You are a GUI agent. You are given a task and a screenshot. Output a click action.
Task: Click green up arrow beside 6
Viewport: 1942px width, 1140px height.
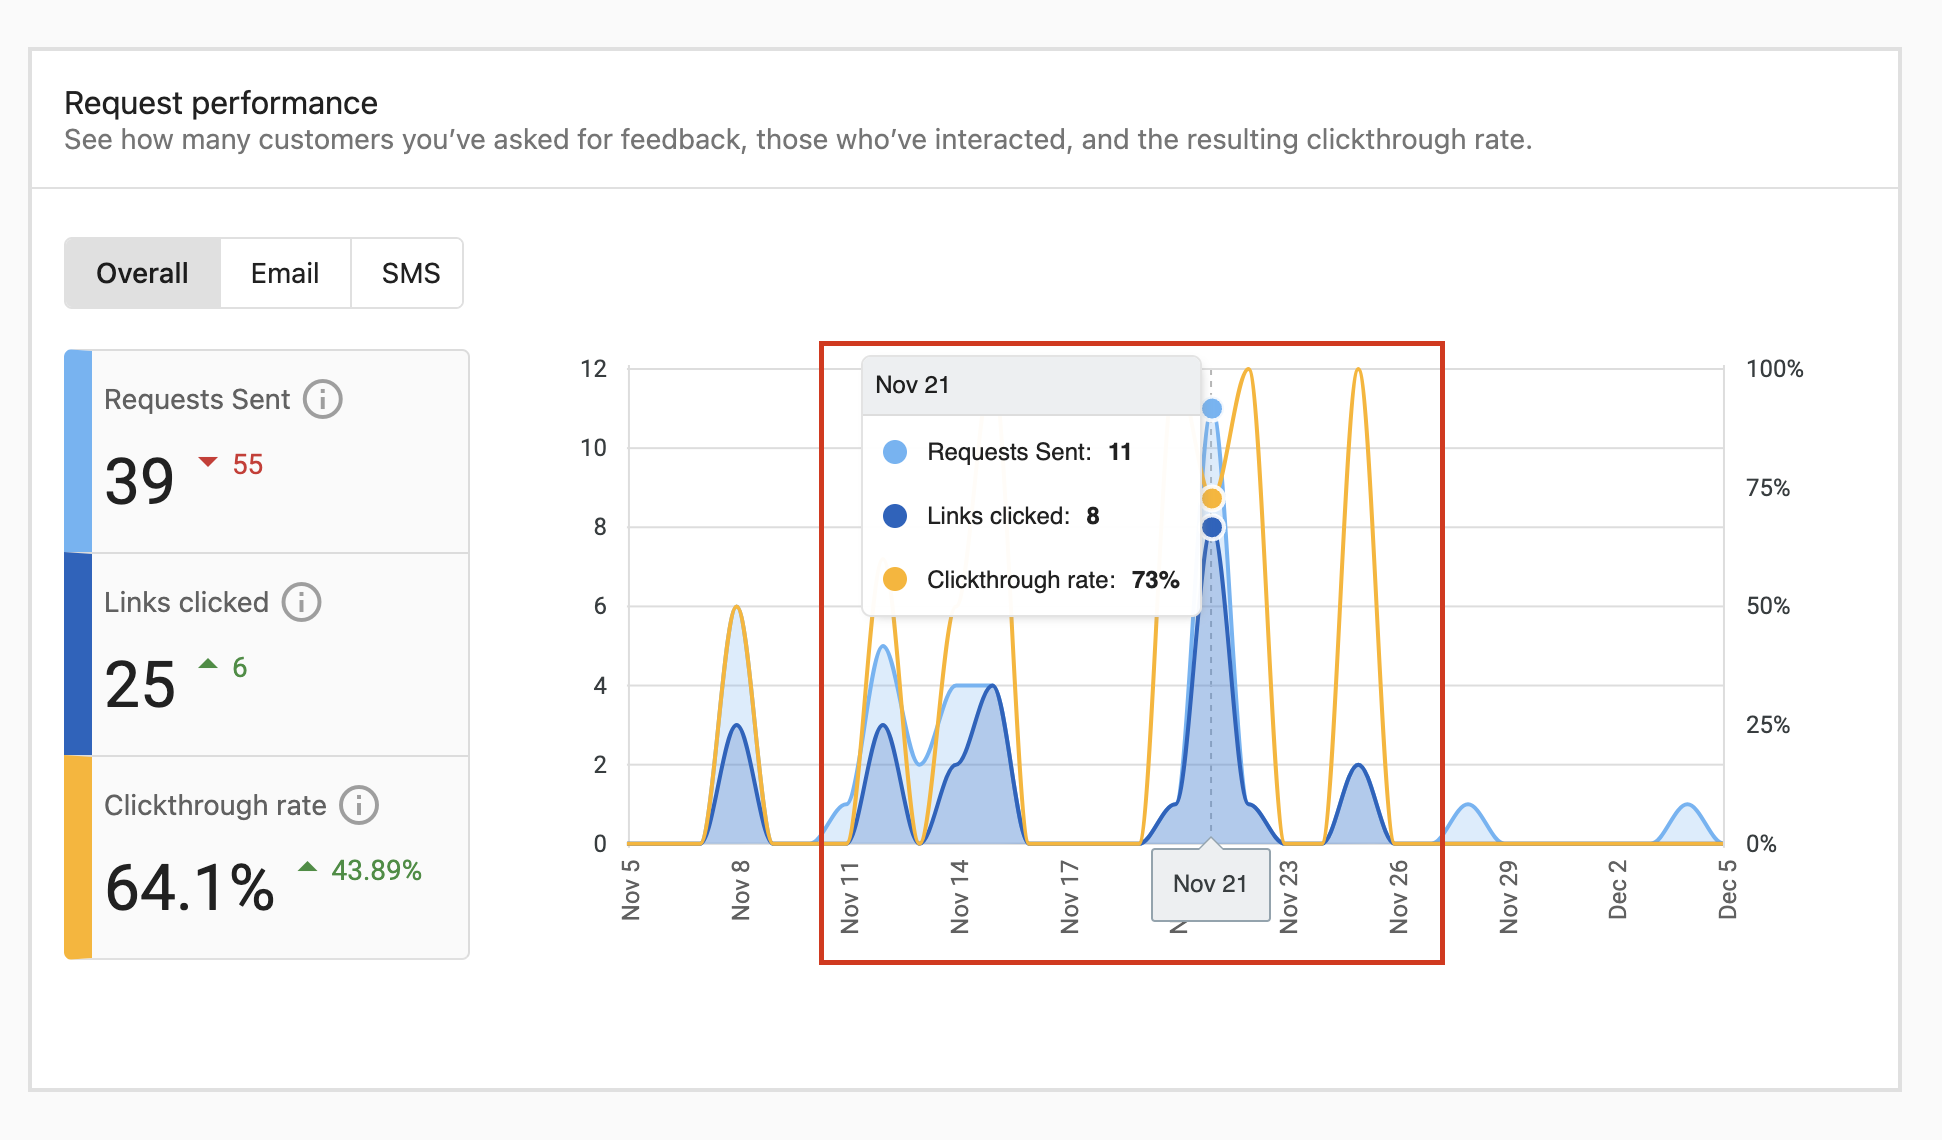point(208,664)
